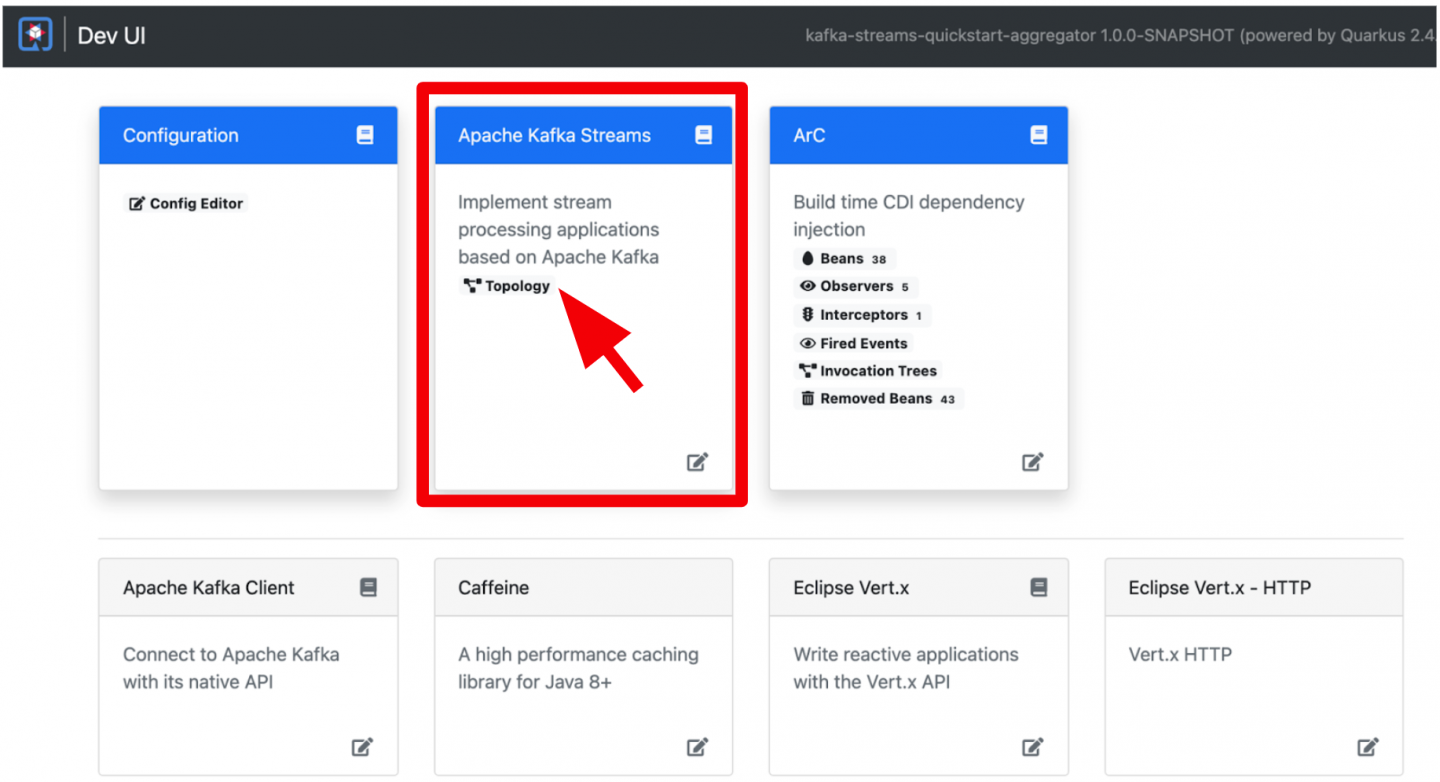Open Apache Kafka Client guide book icon
The image size is (1440, 782).
368,587
